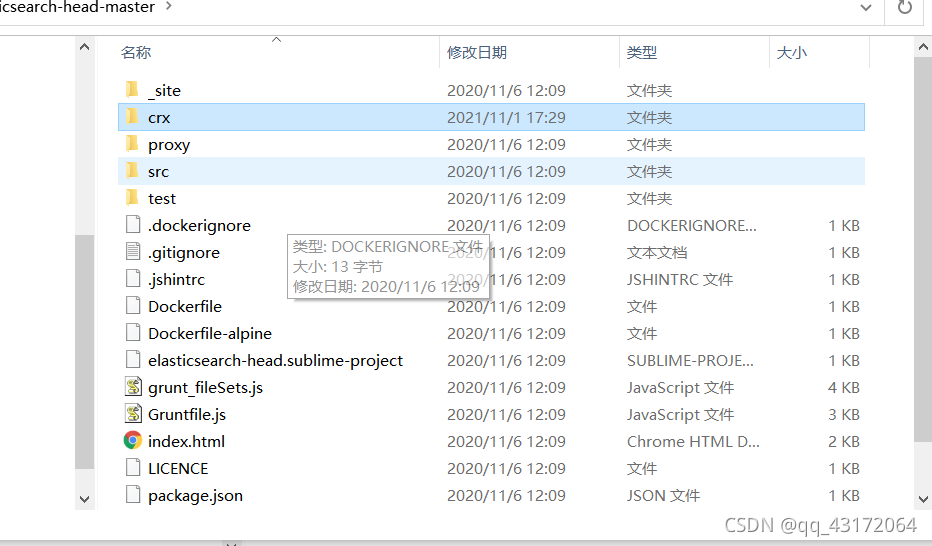Select the index.html file name

click(x=186, y=441)
